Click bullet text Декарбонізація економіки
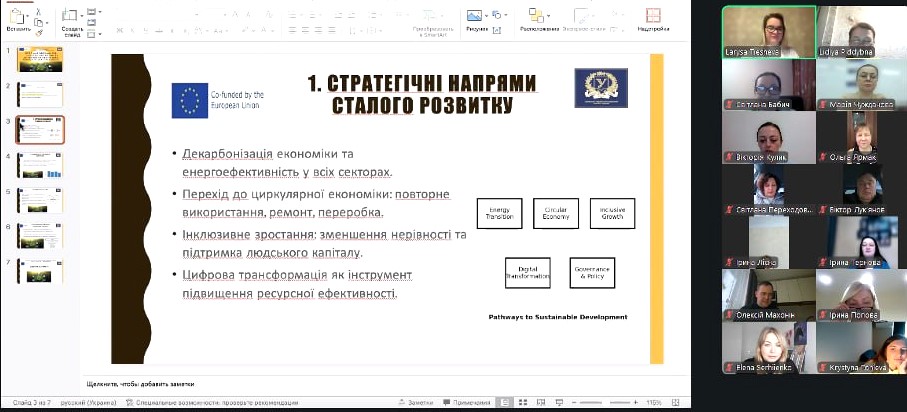The height and width of the screenshot is (412, 907). pyautogui.click(x=261, y=154)
